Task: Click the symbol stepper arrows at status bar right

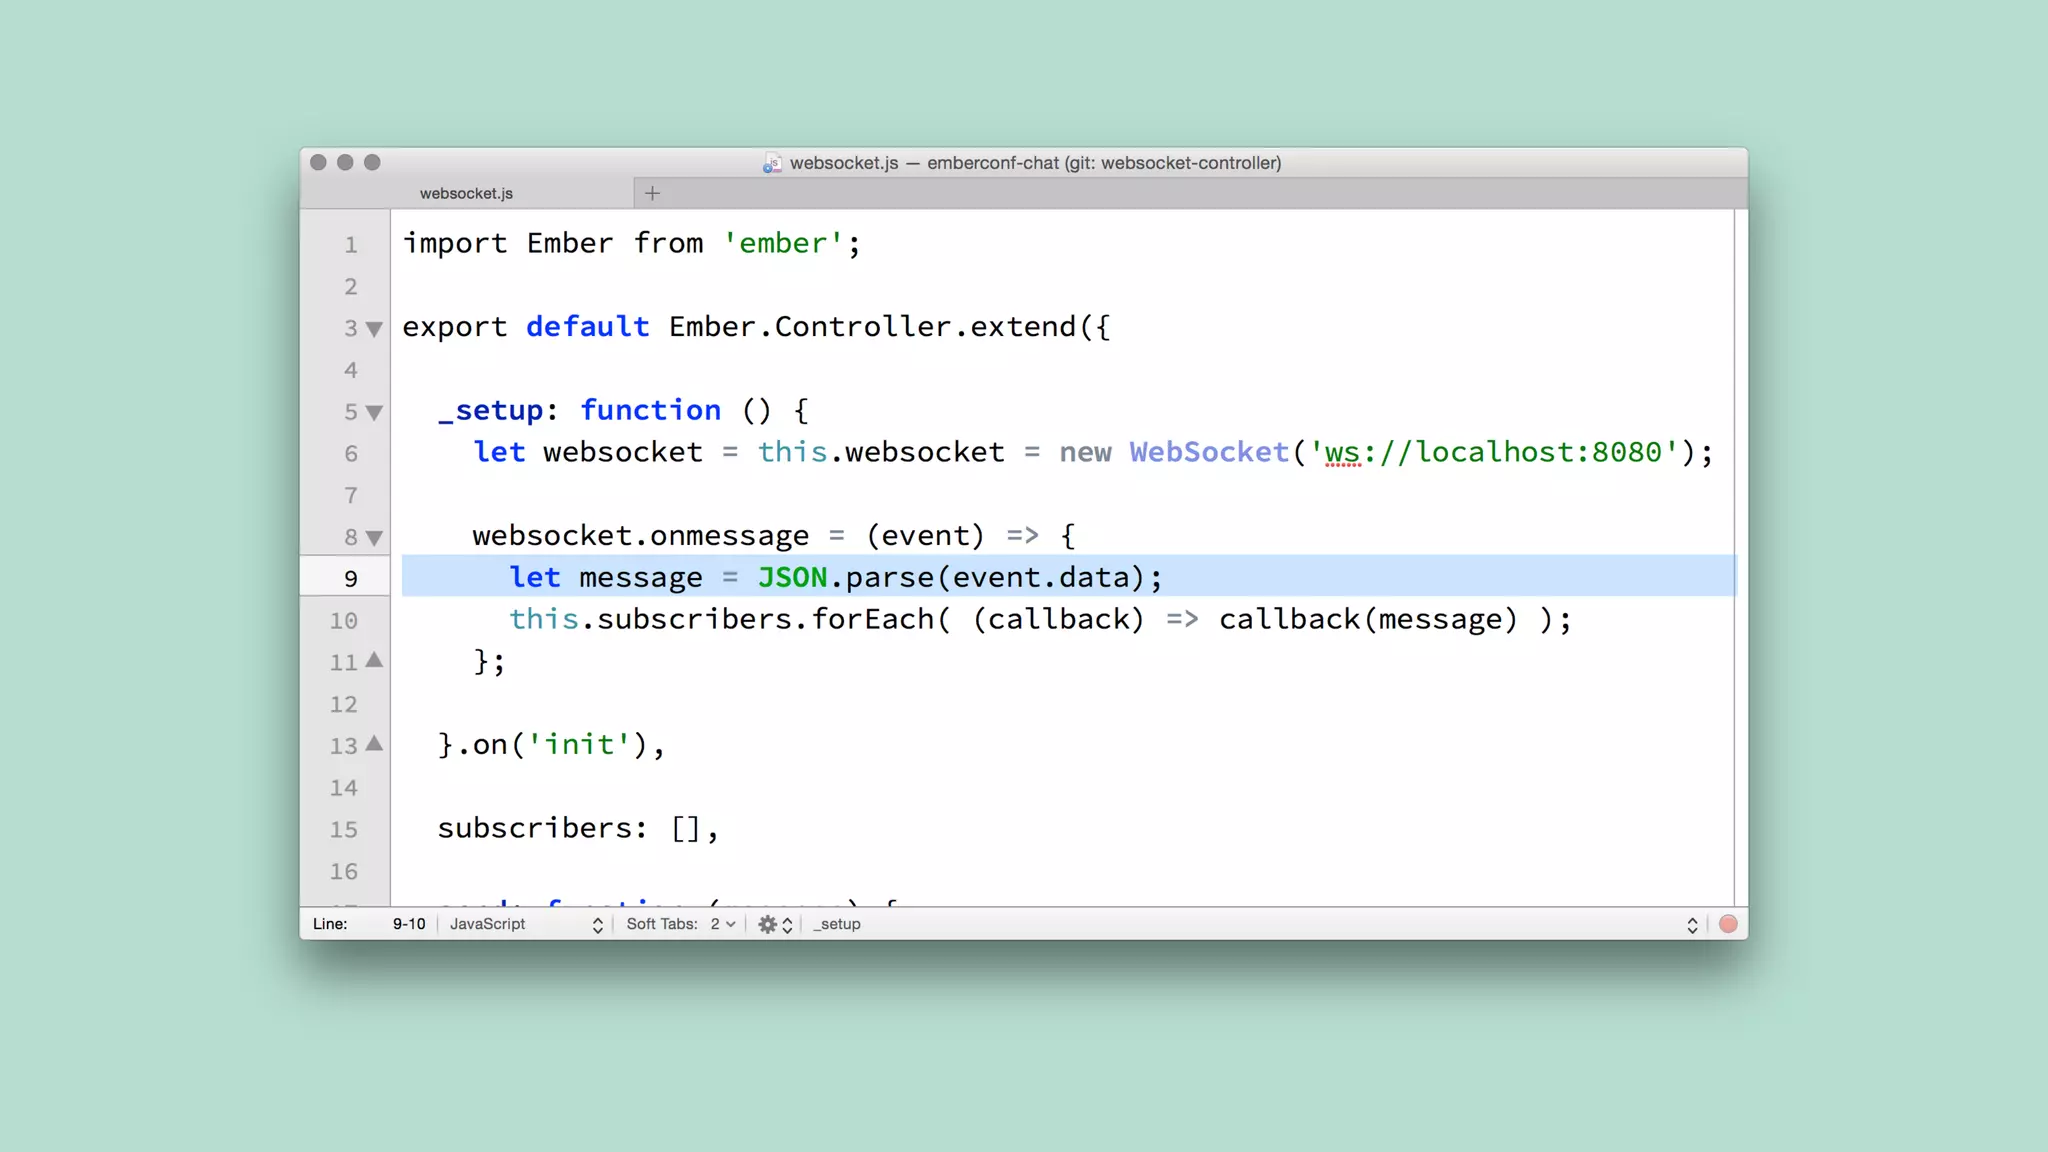Action: [x=1692, y=924]
